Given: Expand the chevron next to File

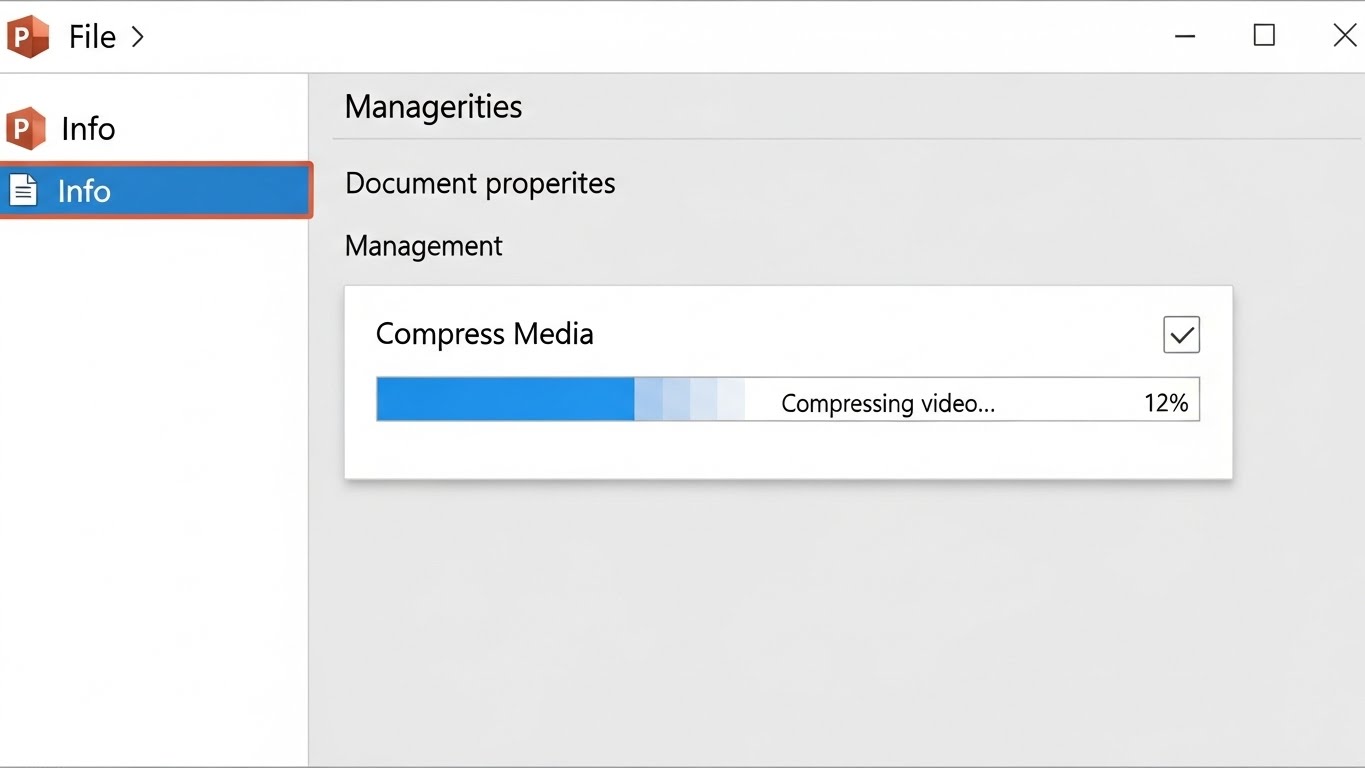Looking at the screenshot, I should coord(138,37).
